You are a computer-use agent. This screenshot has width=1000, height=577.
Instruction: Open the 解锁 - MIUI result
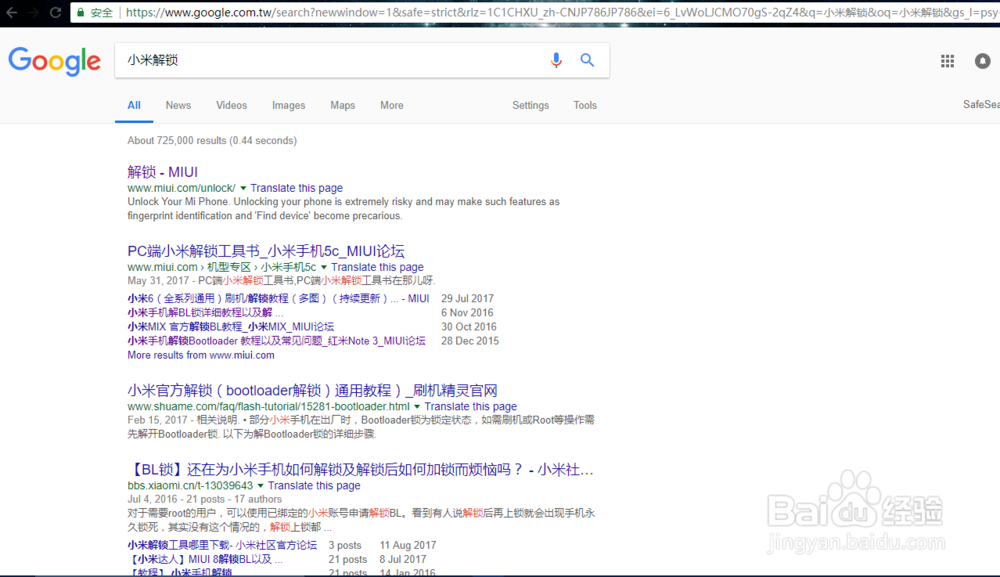pos(163,172)
